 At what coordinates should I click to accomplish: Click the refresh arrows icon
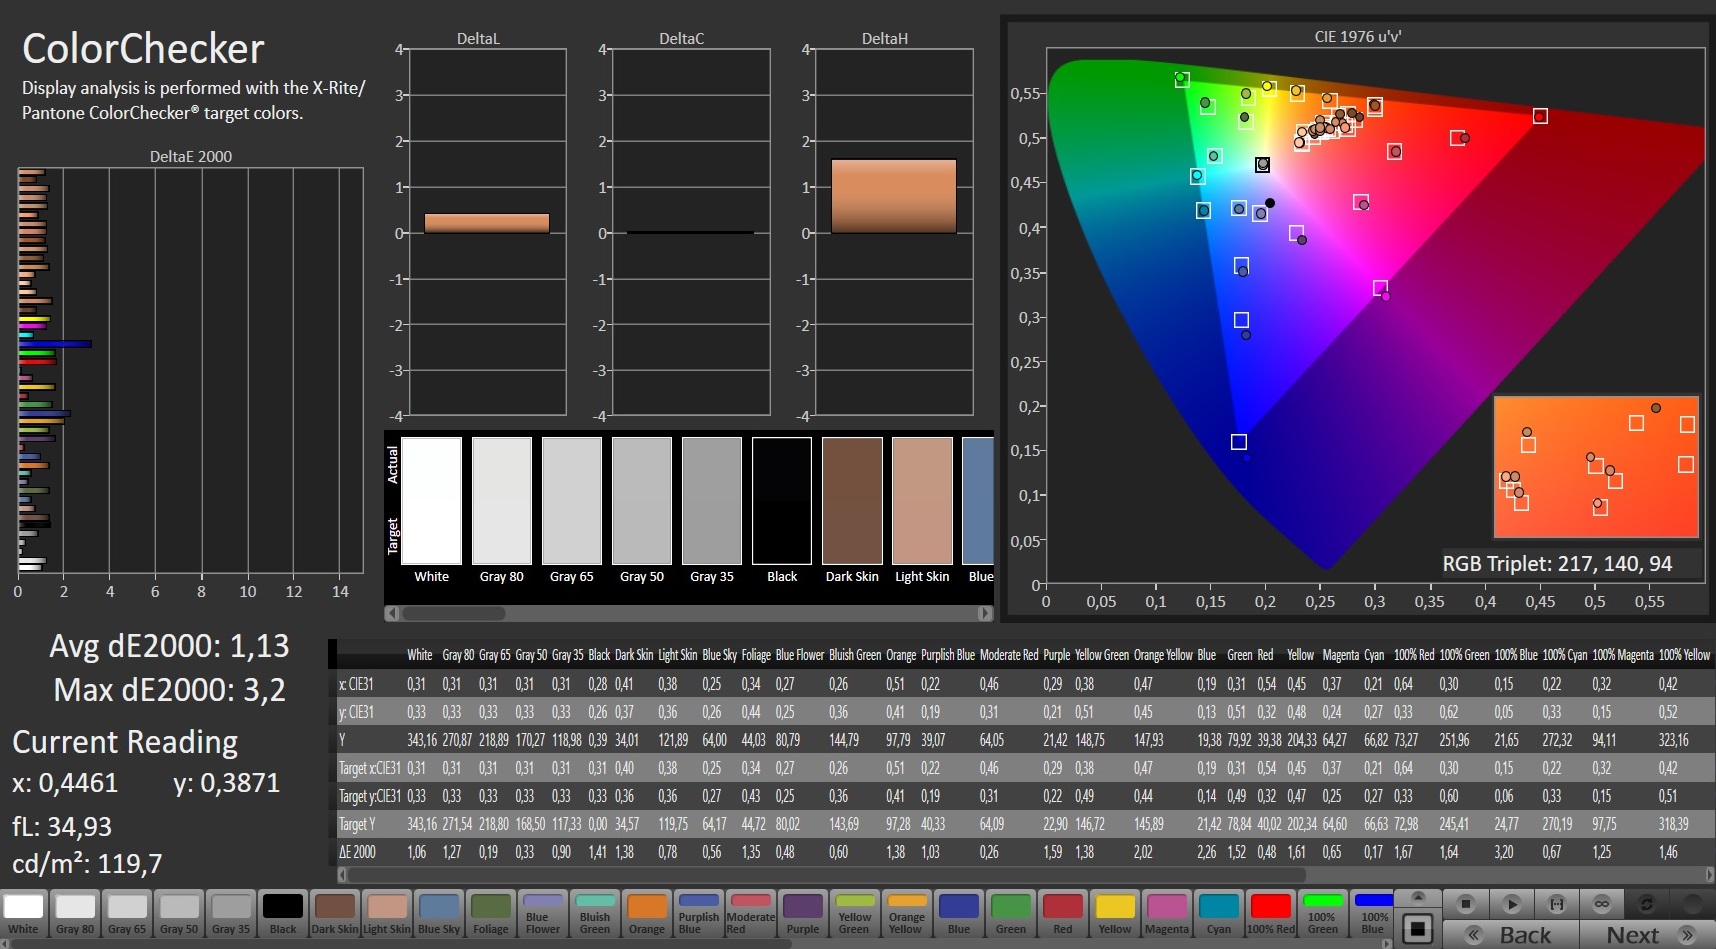pos(1646,904)
